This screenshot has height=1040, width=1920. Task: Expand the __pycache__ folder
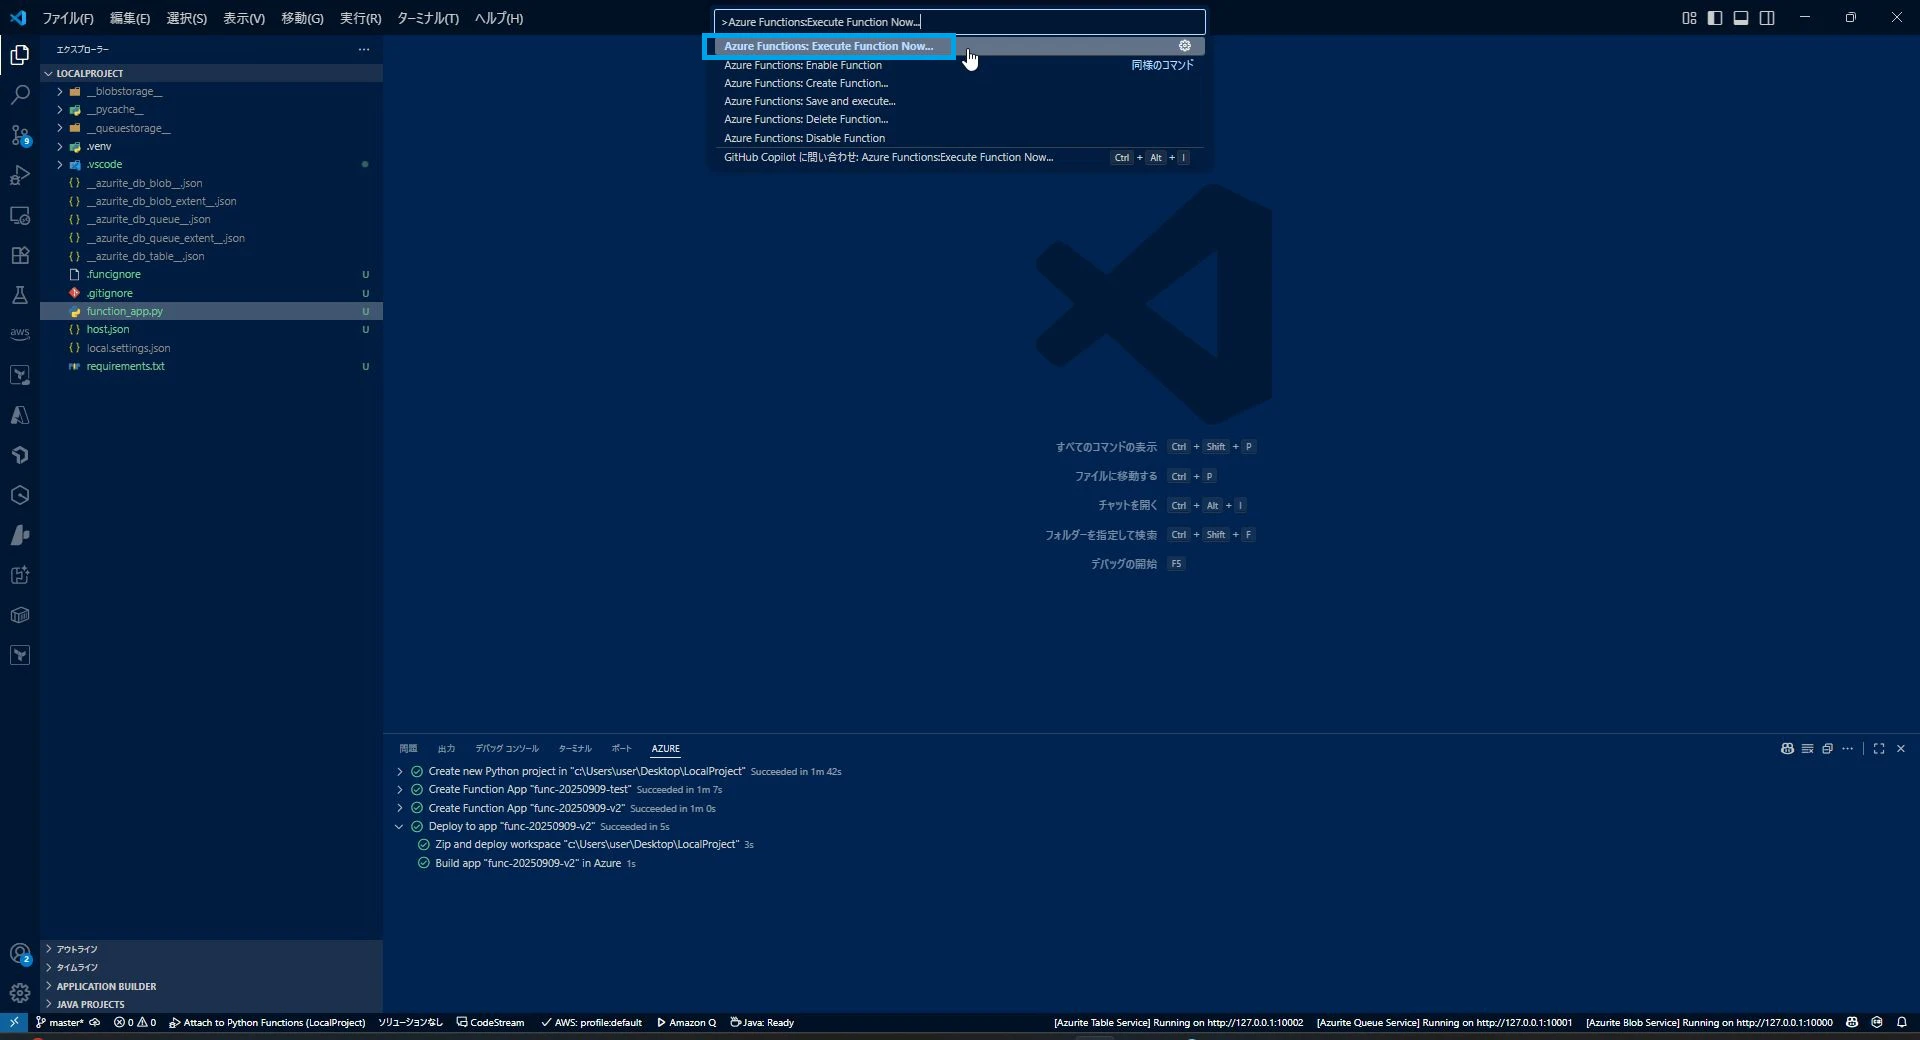212,109
